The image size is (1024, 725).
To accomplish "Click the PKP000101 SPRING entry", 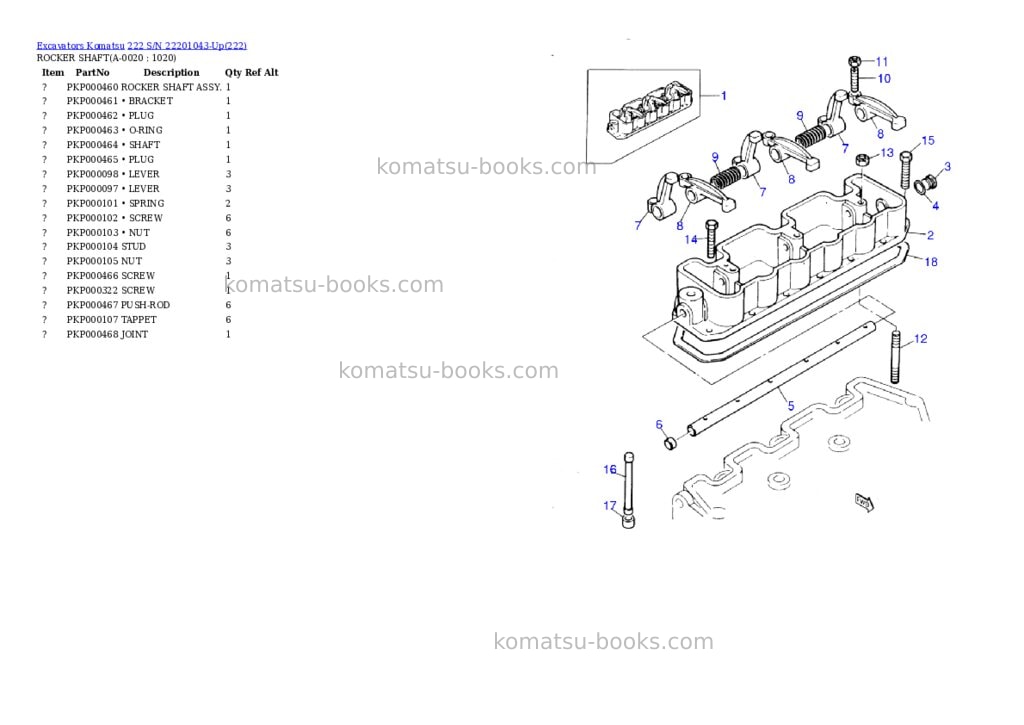I will [136, 204].
